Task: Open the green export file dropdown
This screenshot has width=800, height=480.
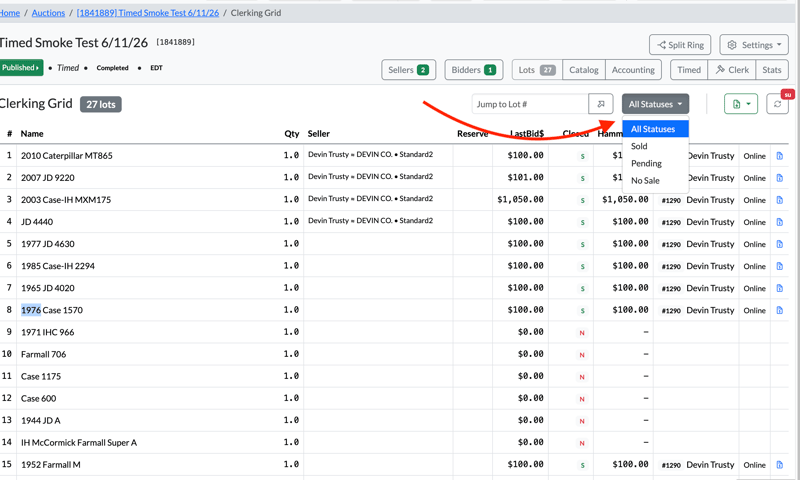Action: pos(741,104)
